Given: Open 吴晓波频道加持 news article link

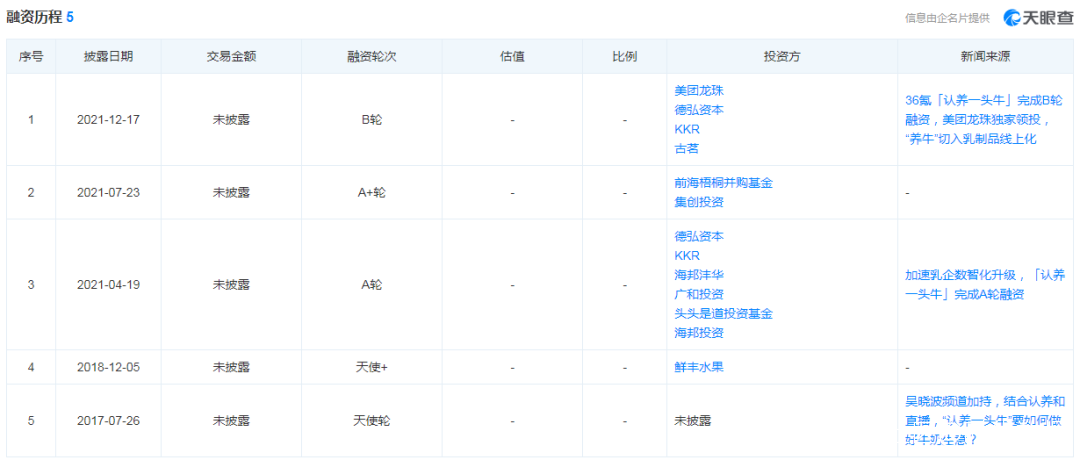Looking at the screenshot, I should (984, 419).
